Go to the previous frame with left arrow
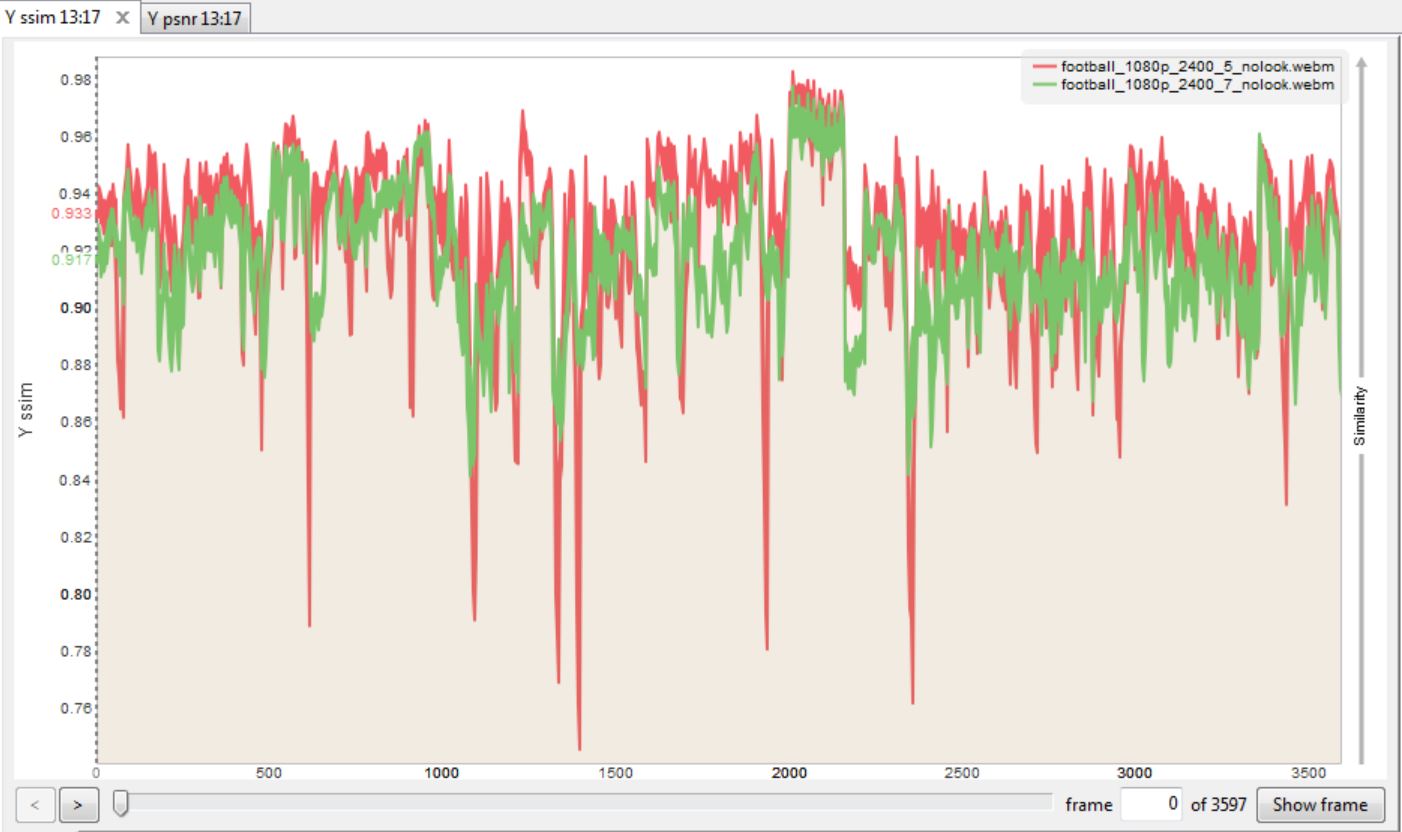Viewport: 1402px width, 832px height. coord(36,804)
